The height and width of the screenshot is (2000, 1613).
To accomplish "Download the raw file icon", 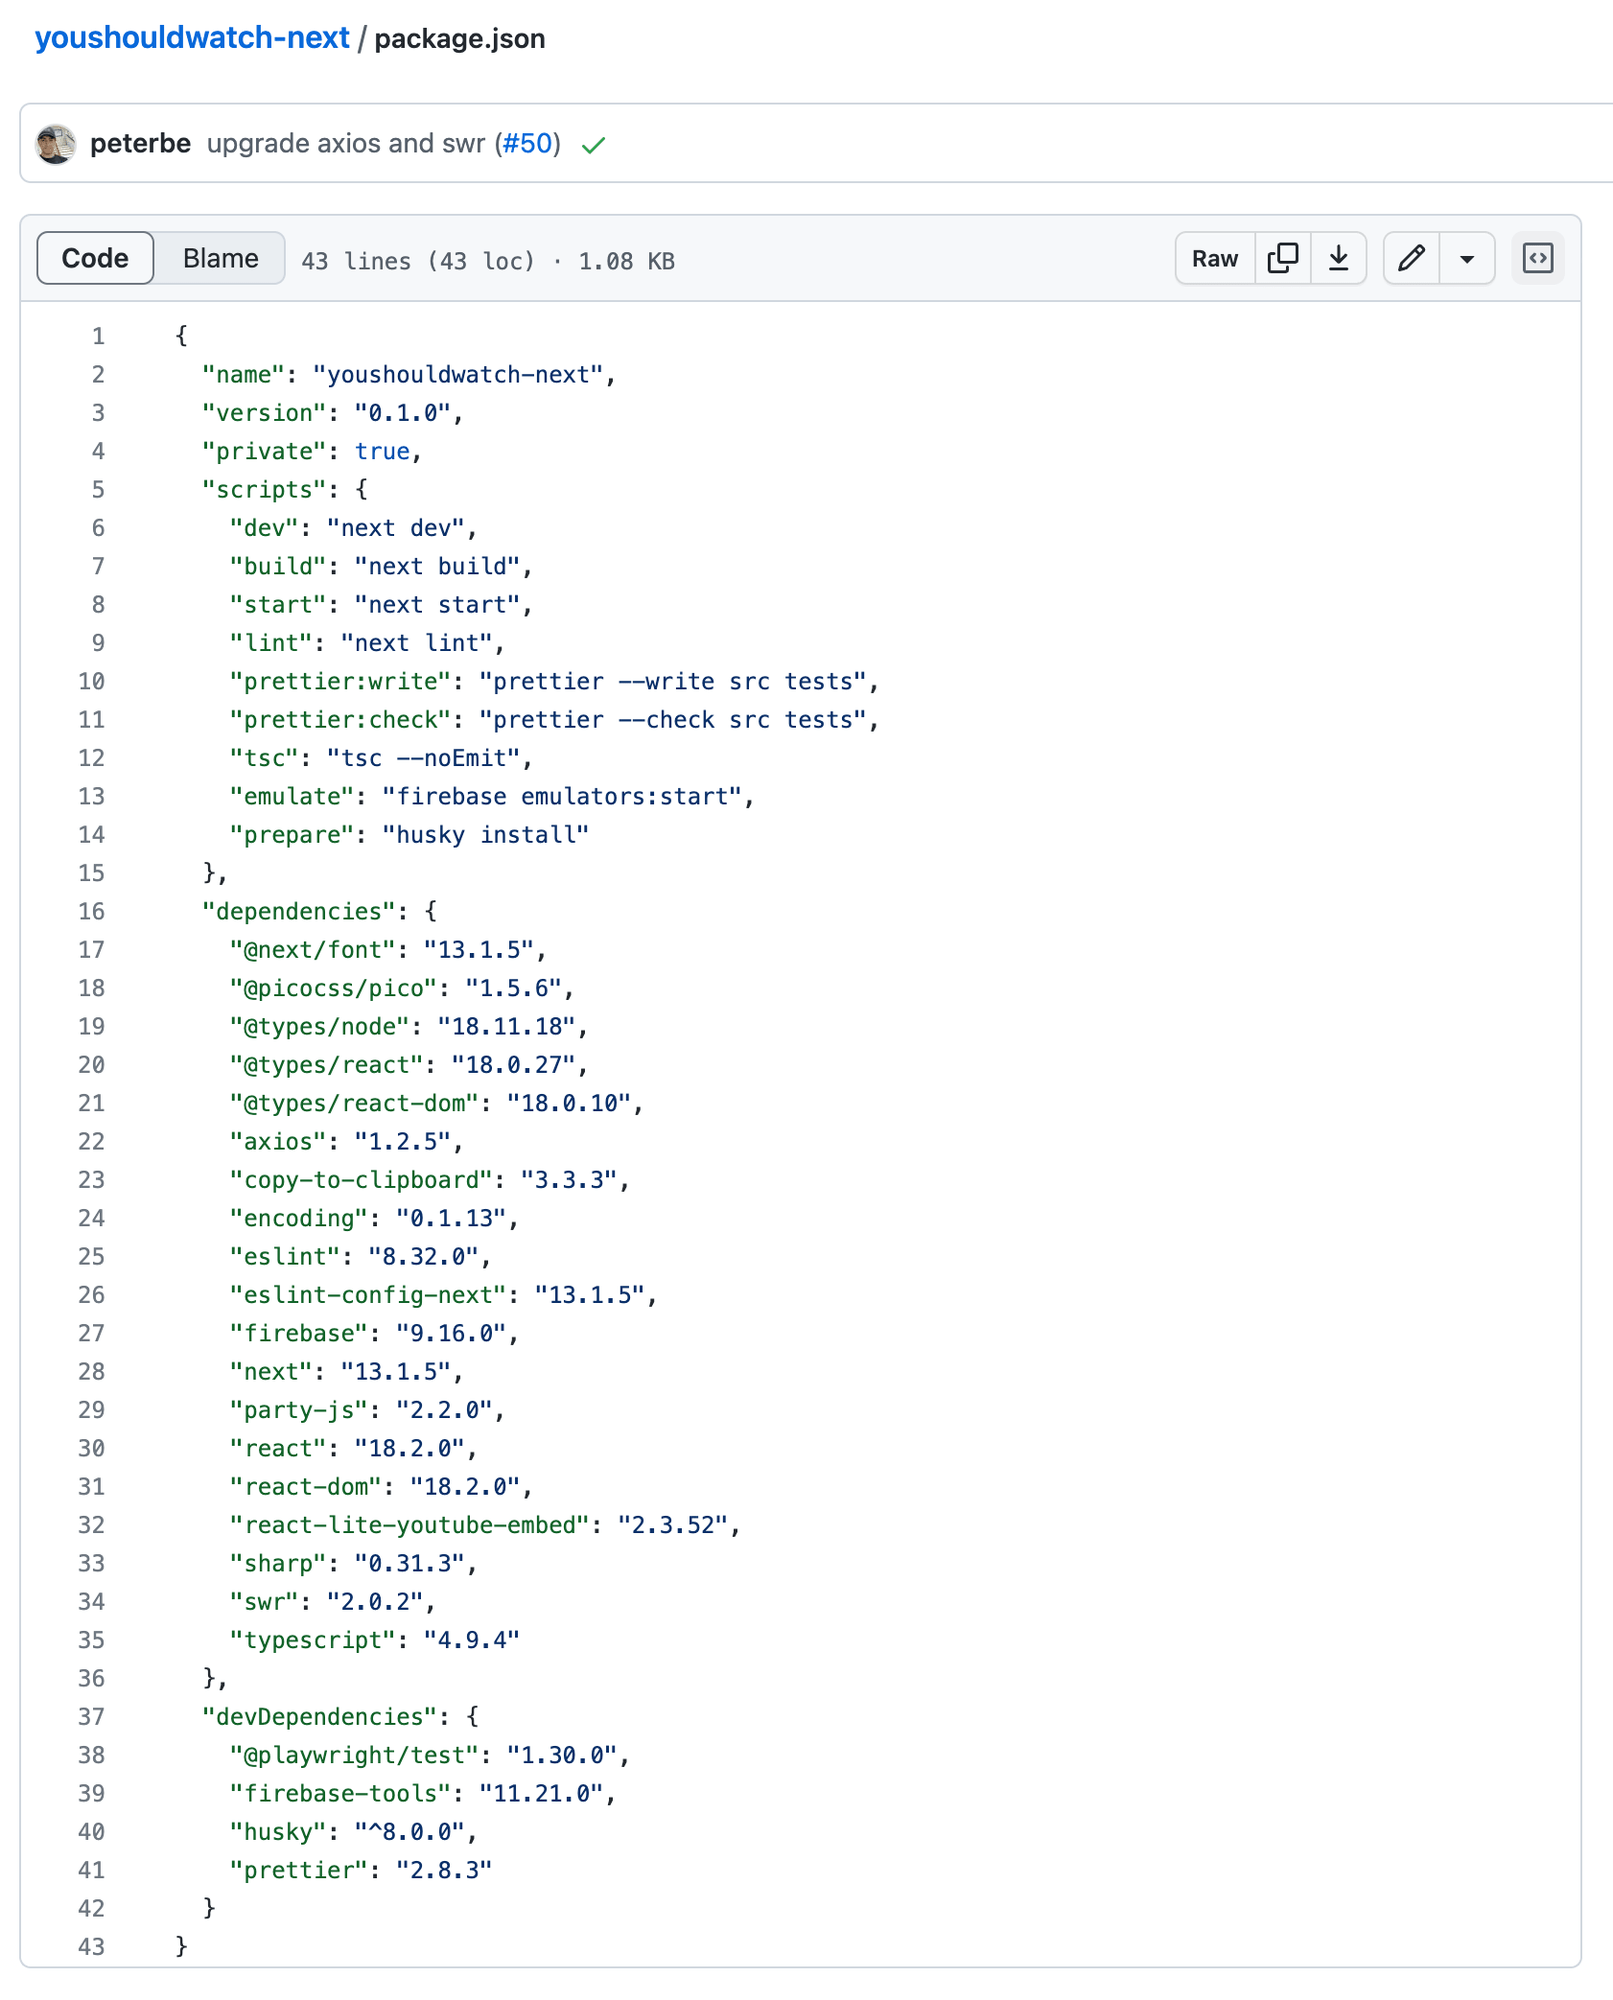I will (1338, 259).
